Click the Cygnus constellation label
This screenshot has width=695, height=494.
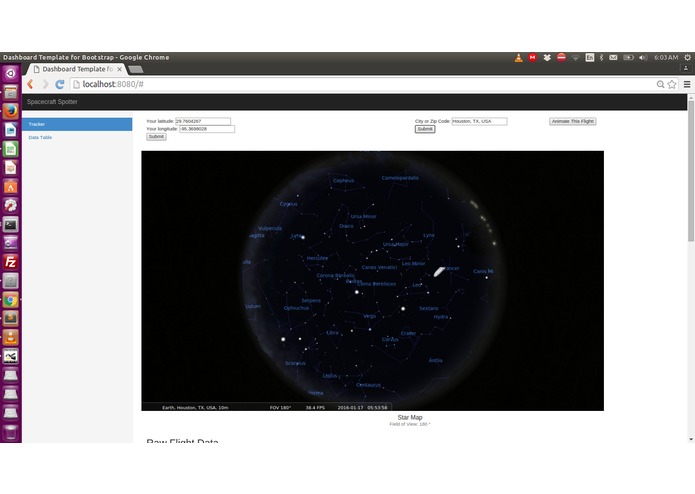(289, 204)
